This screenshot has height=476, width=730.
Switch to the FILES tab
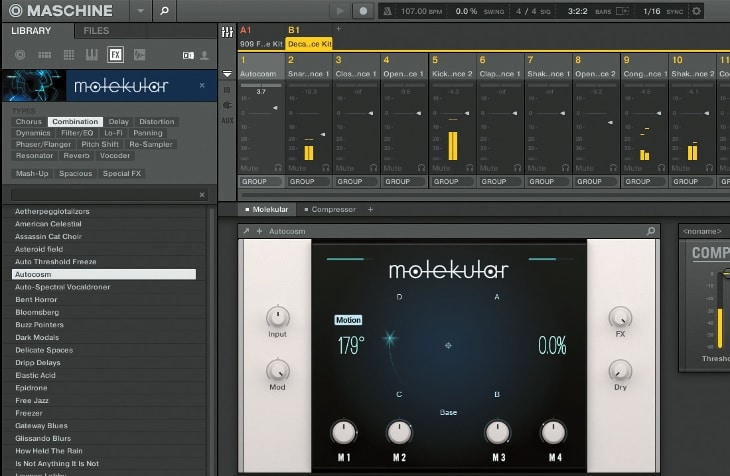tap(96, 31)
